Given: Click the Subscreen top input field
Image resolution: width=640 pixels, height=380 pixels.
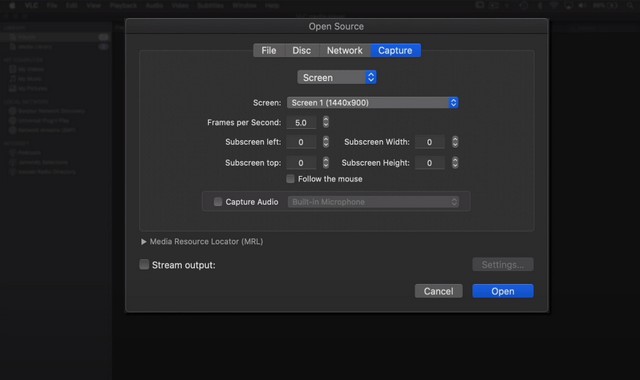Looking at the screenshot, I should (301, 163).
